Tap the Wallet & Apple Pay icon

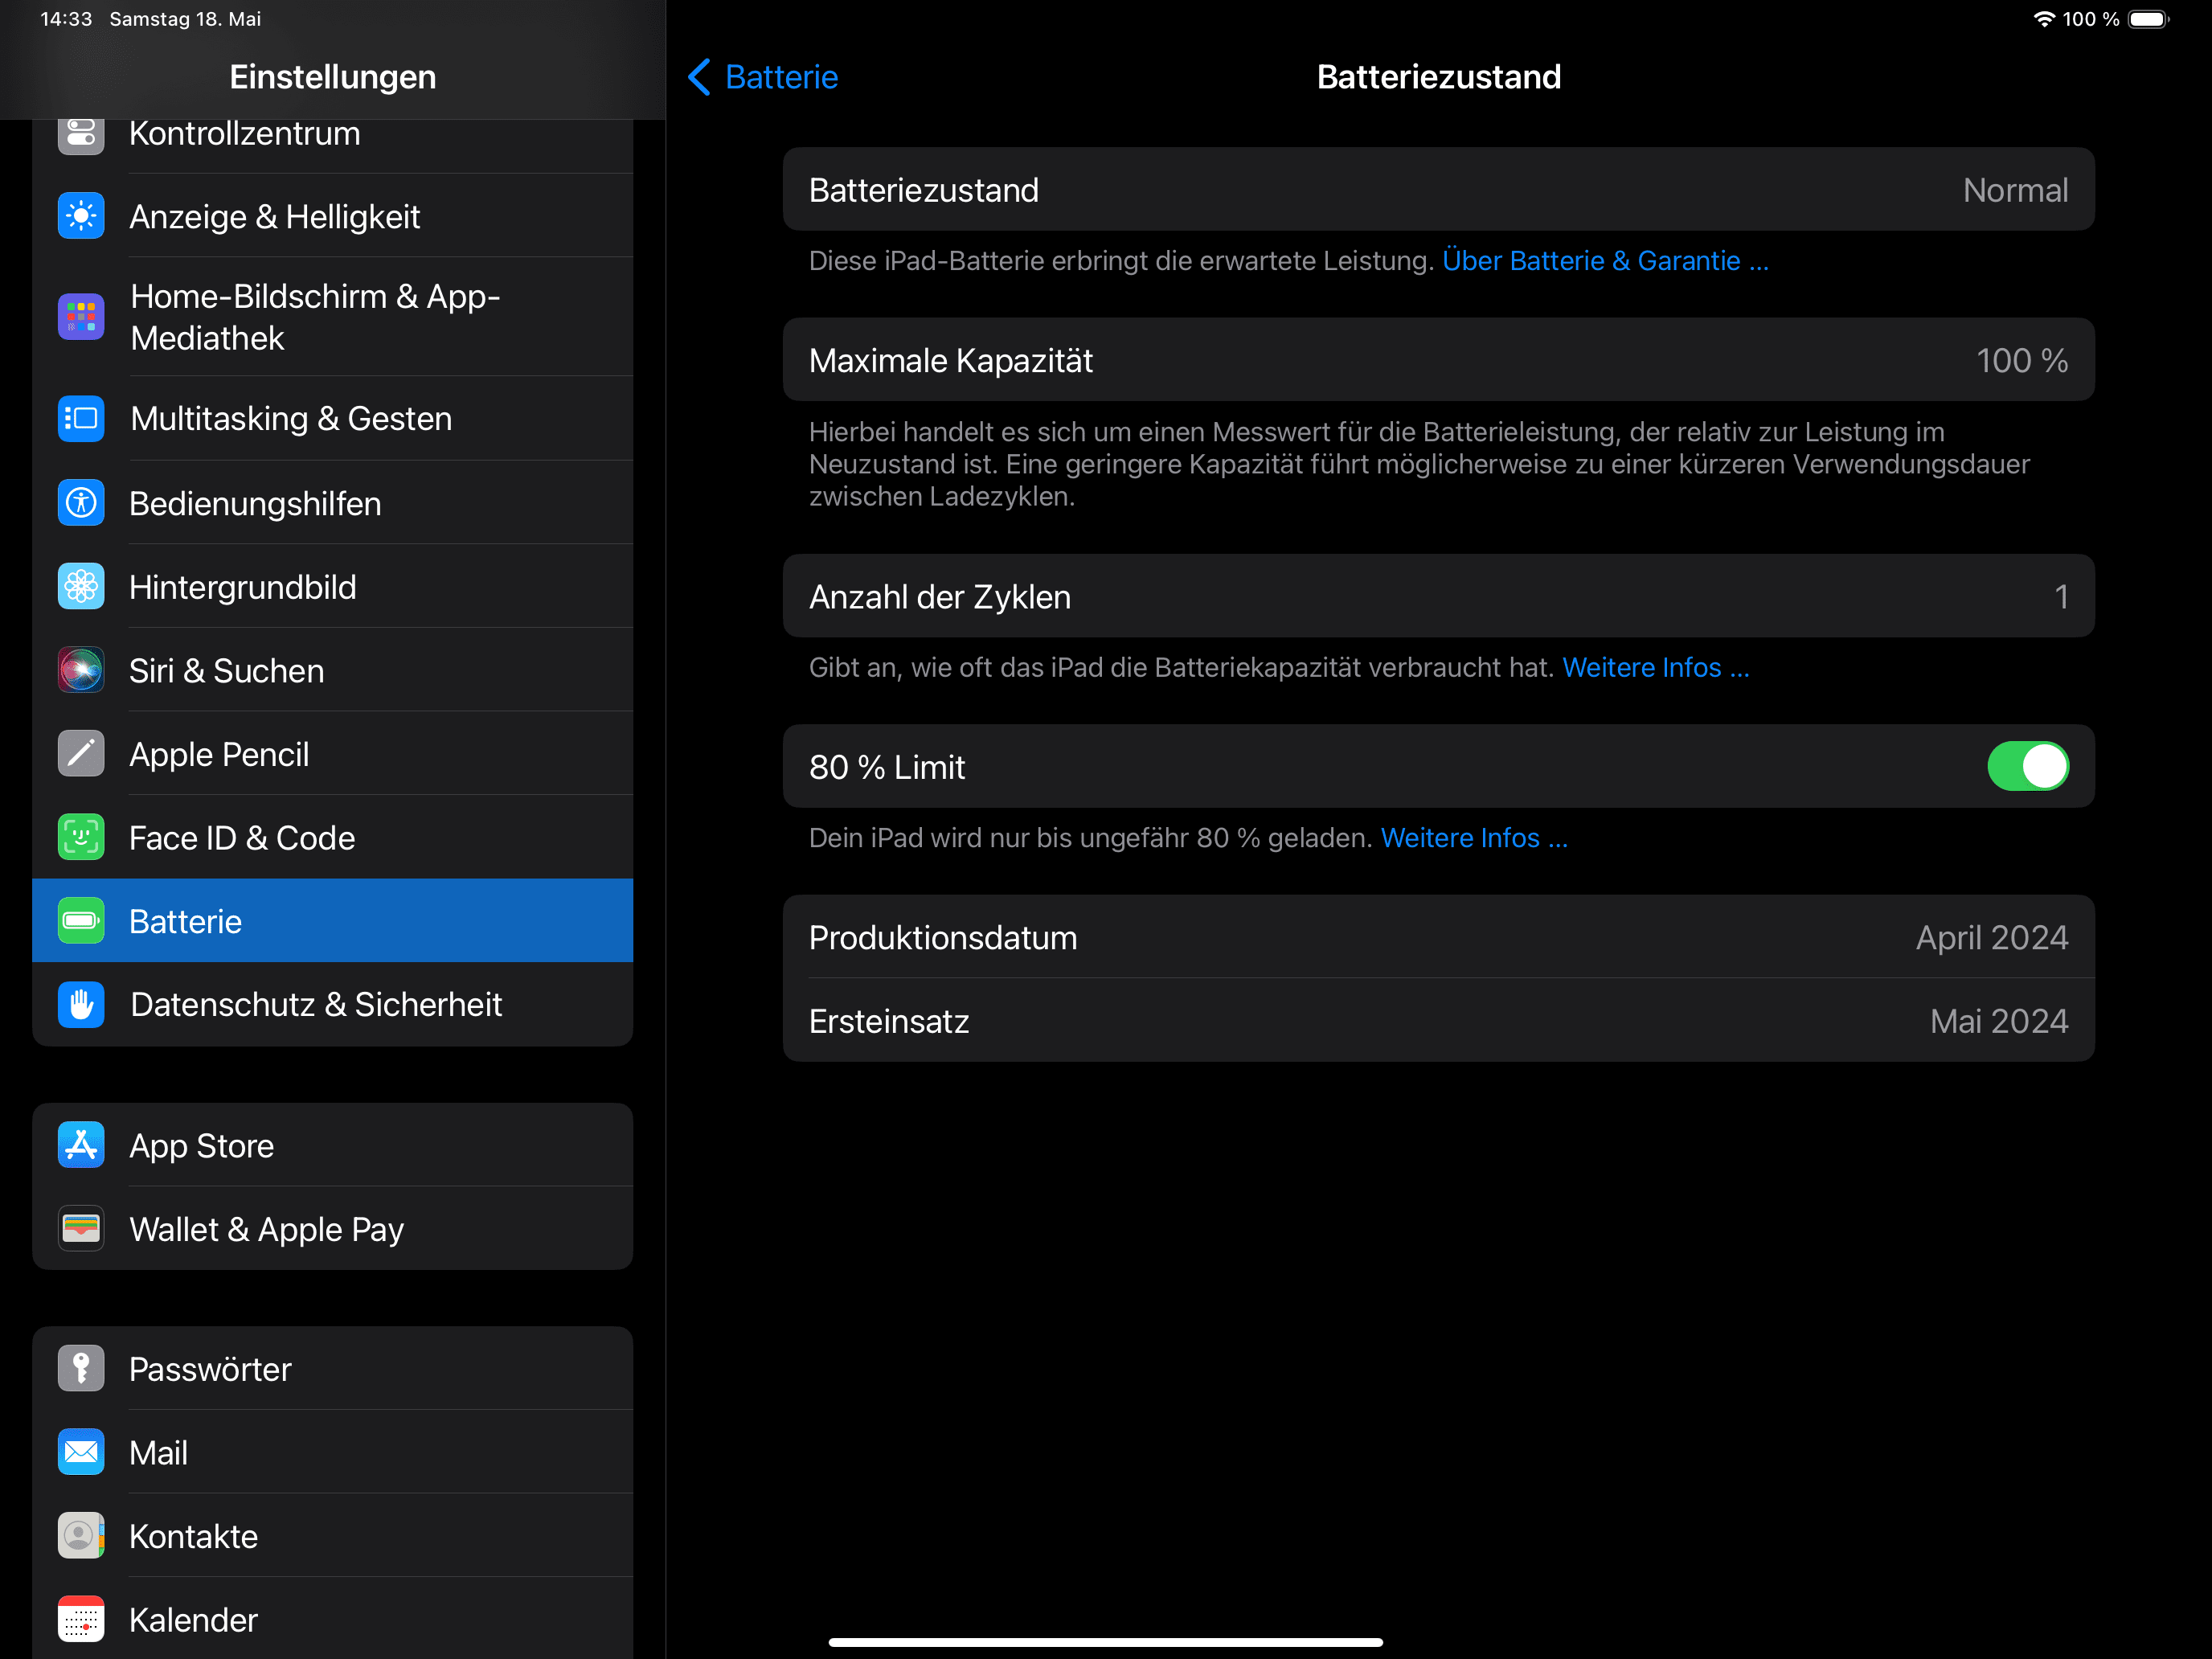pyautogui.click(x=81, y=1229)
